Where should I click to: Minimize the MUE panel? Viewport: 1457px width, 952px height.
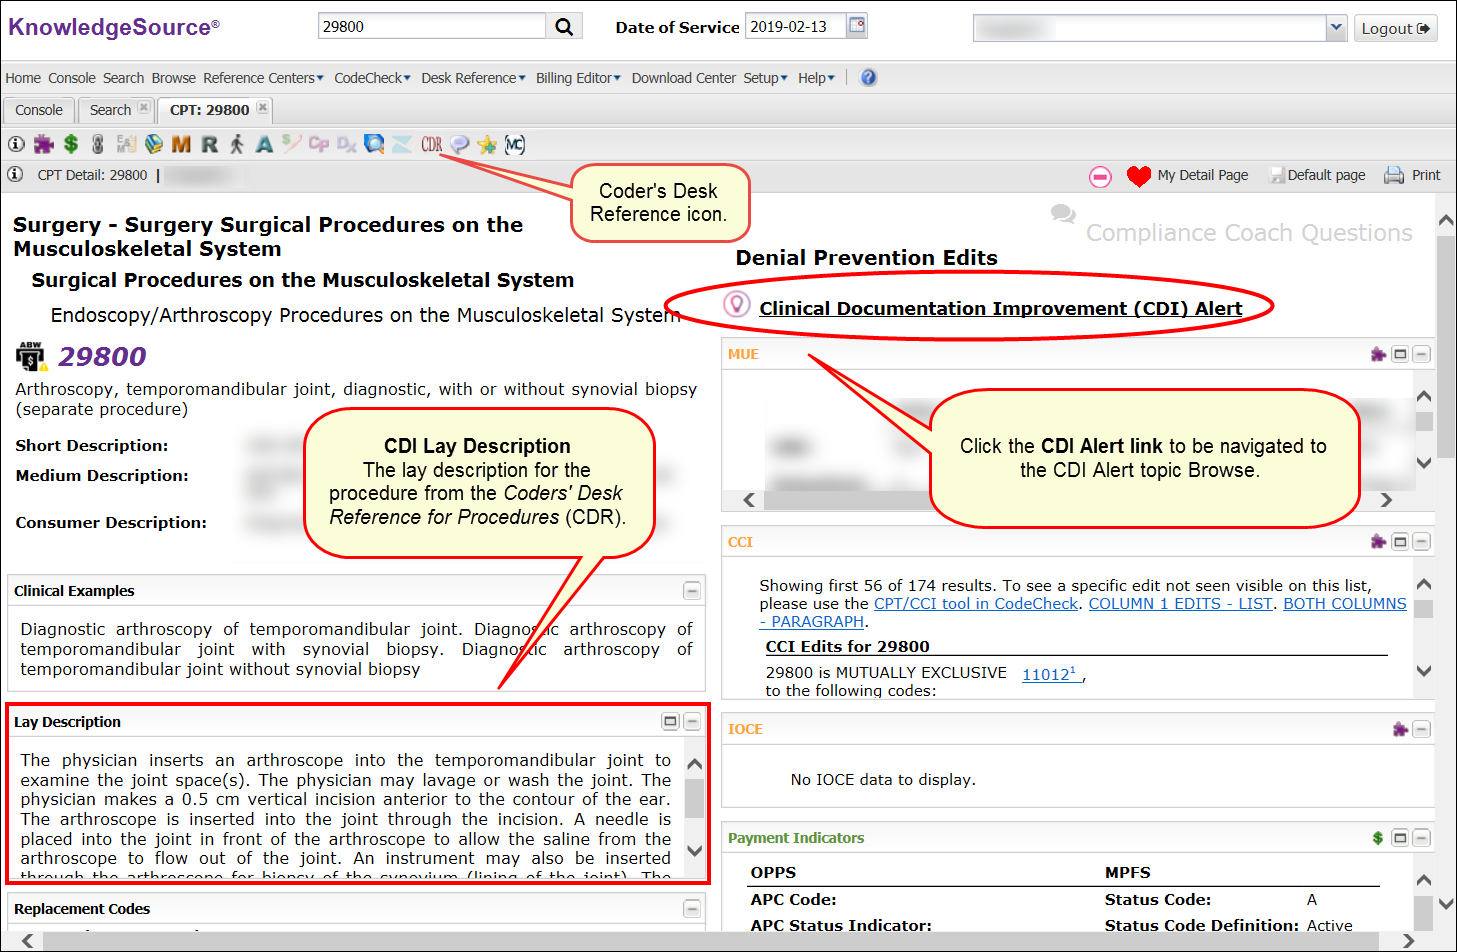click(x=1421, y=354)
